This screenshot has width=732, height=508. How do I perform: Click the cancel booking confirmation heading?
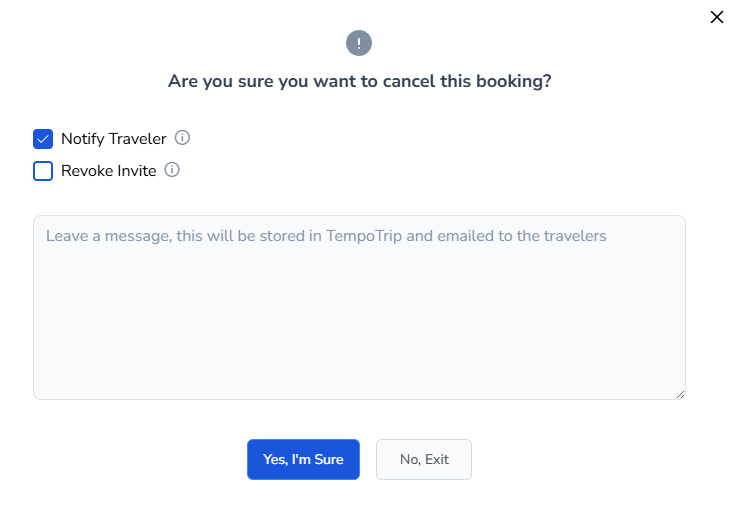coord(359,82)
